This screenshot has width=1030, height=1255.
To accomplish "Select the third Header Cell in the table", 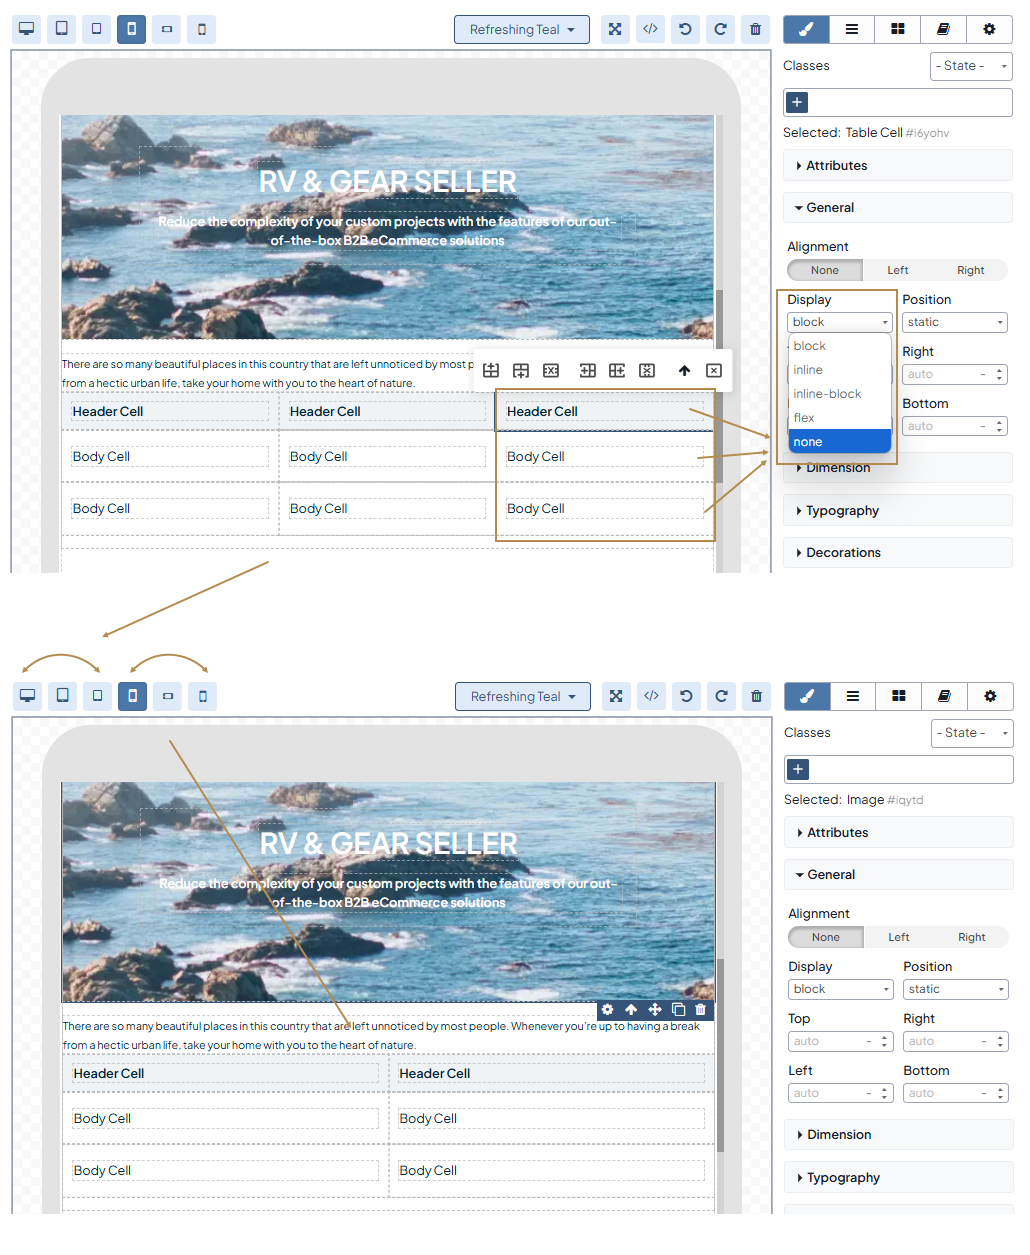I will click(x=542, y=412).
